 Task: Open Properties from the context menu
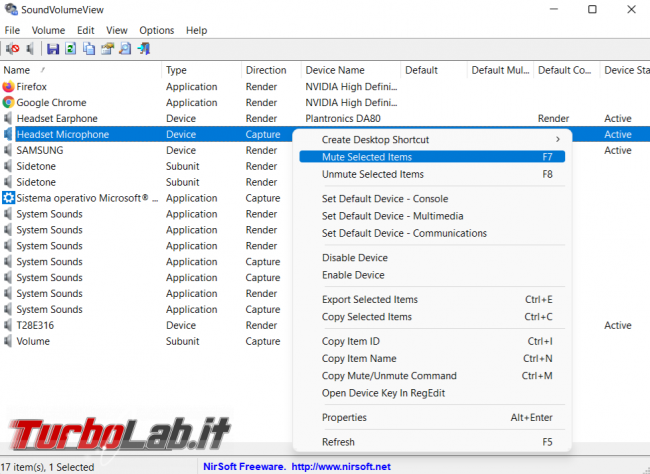(x=432, y=418)
